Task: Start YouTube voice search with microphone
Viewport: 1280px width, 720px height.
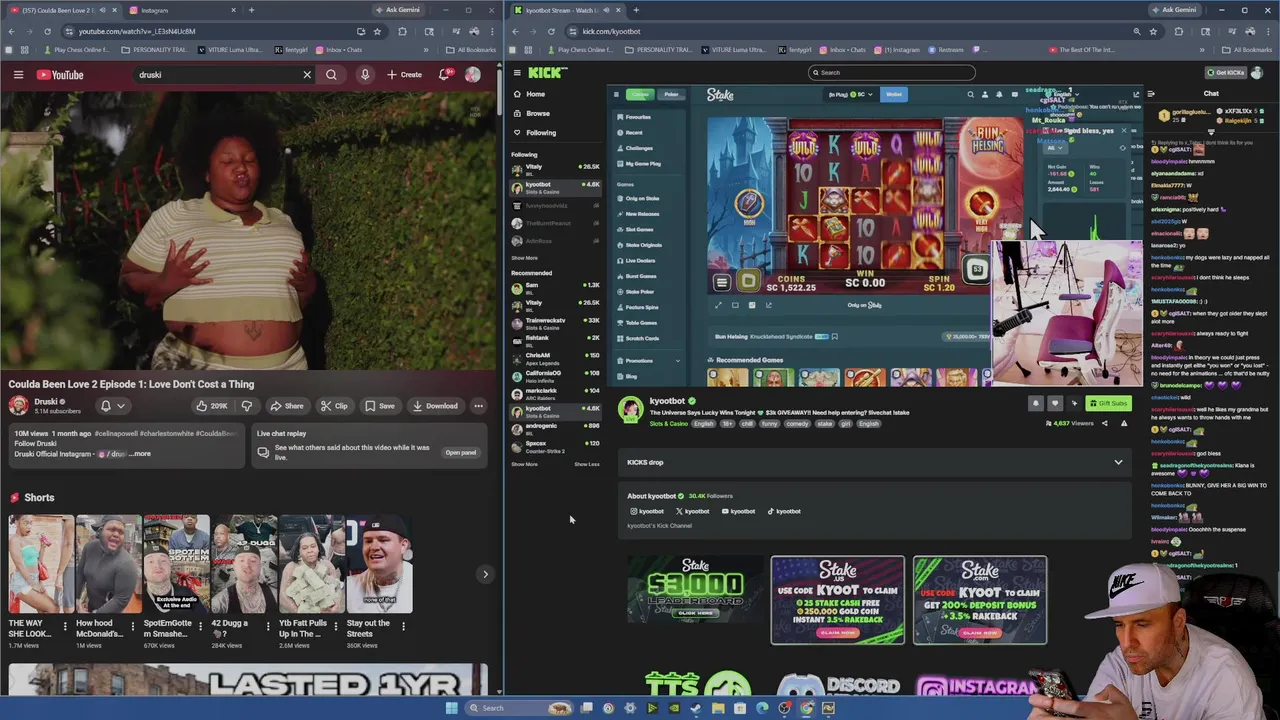Action: click(365, 75)
